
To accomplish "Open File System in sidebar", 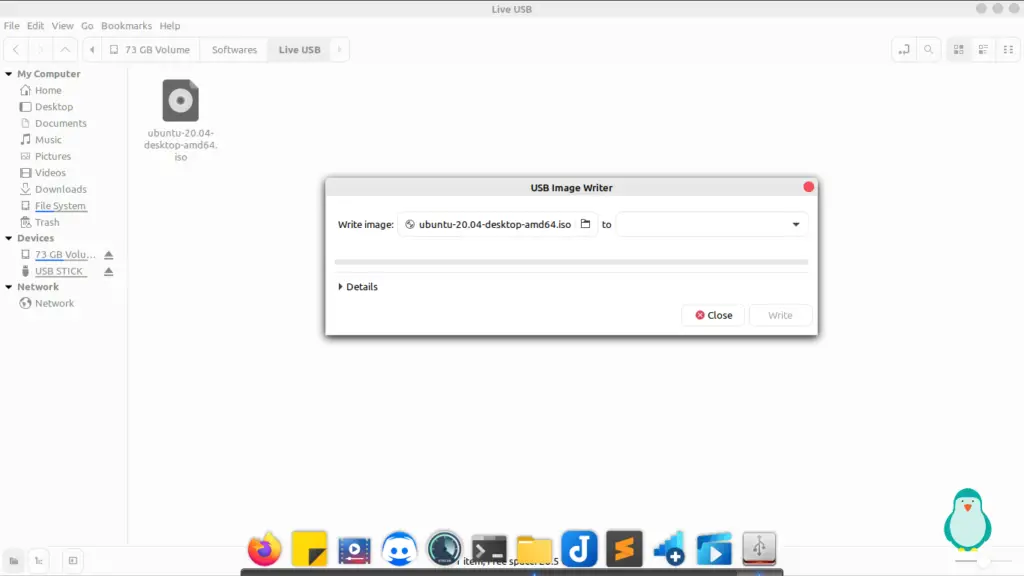I will (x=60, y=206).
